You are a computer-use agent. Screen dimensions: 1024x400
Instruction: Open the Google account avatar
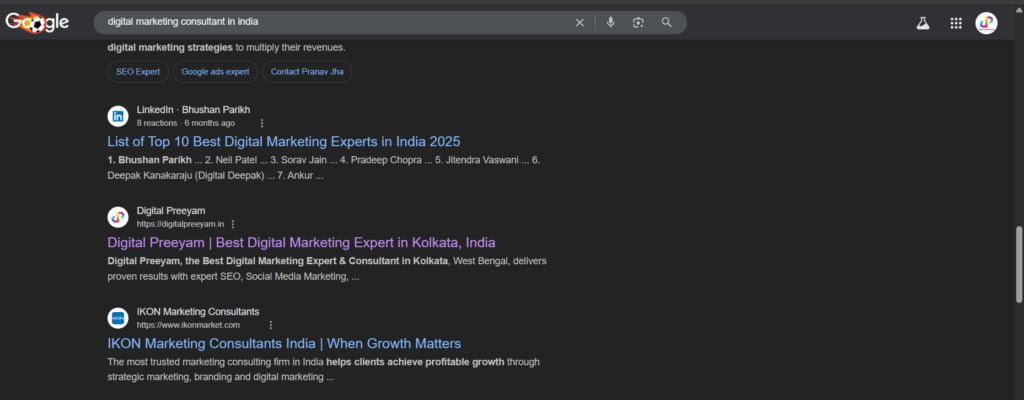986,23
